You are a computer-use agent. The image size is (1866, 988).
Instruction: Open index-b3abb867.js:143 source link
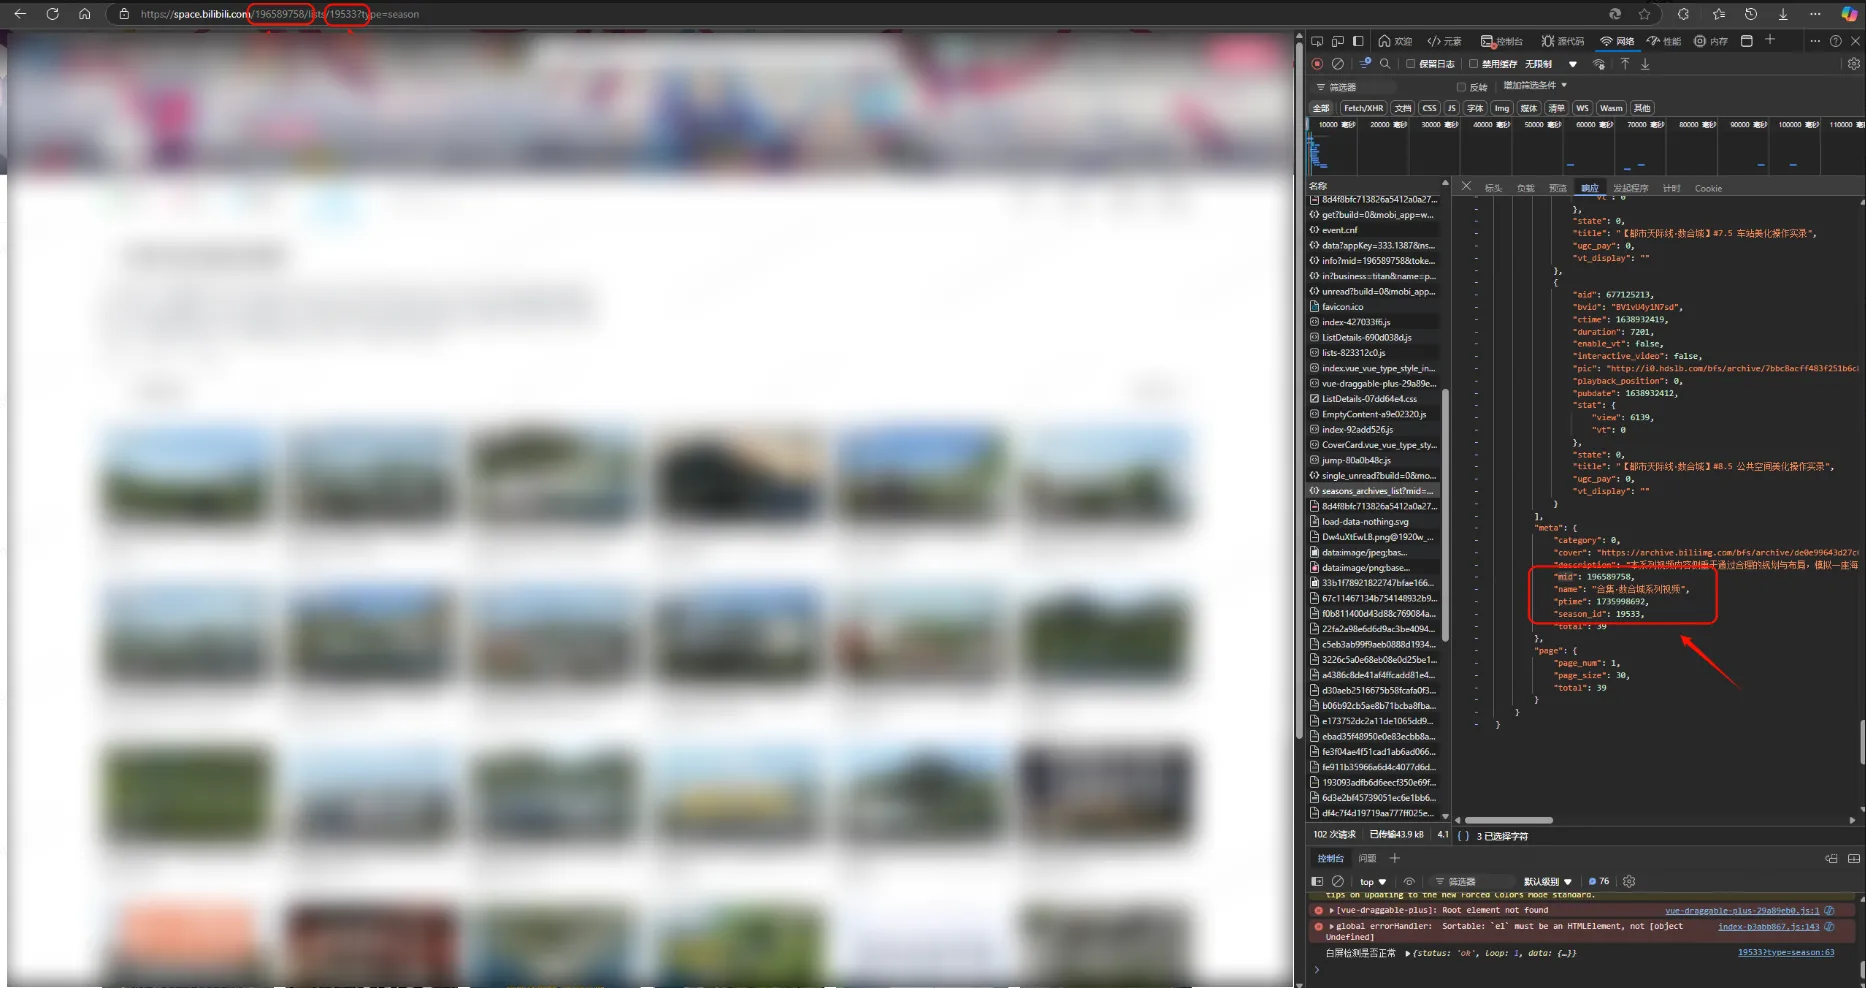pos(1768,926)
